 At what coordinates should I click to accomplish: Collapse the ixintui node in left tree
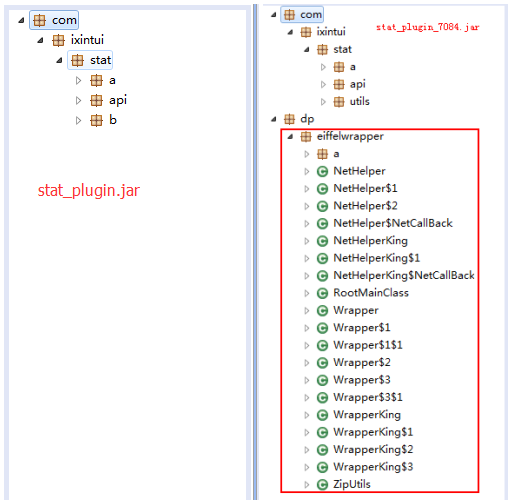tap(40, 40)
